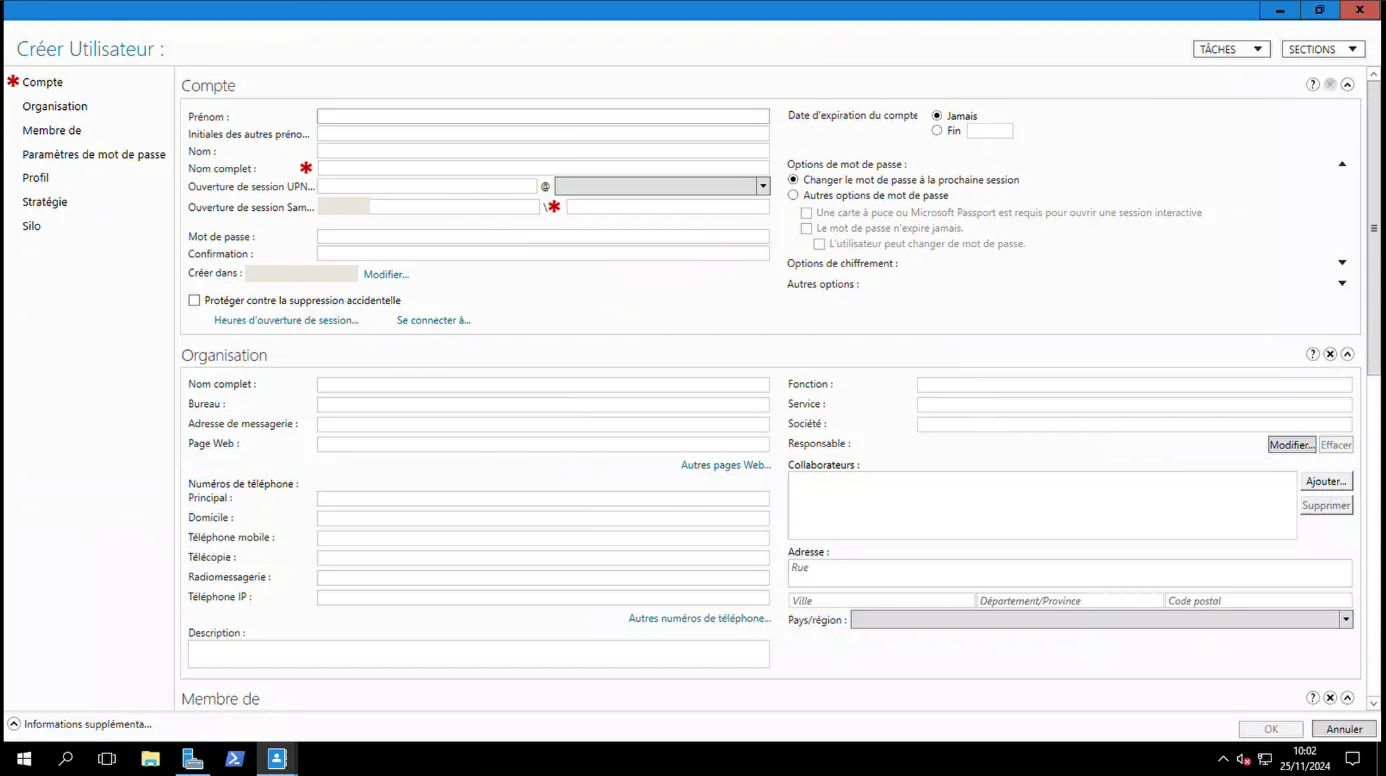Click Modifier button for Responsable
Viewport: 1386px width, 776px height.
tap(1292, 445)
